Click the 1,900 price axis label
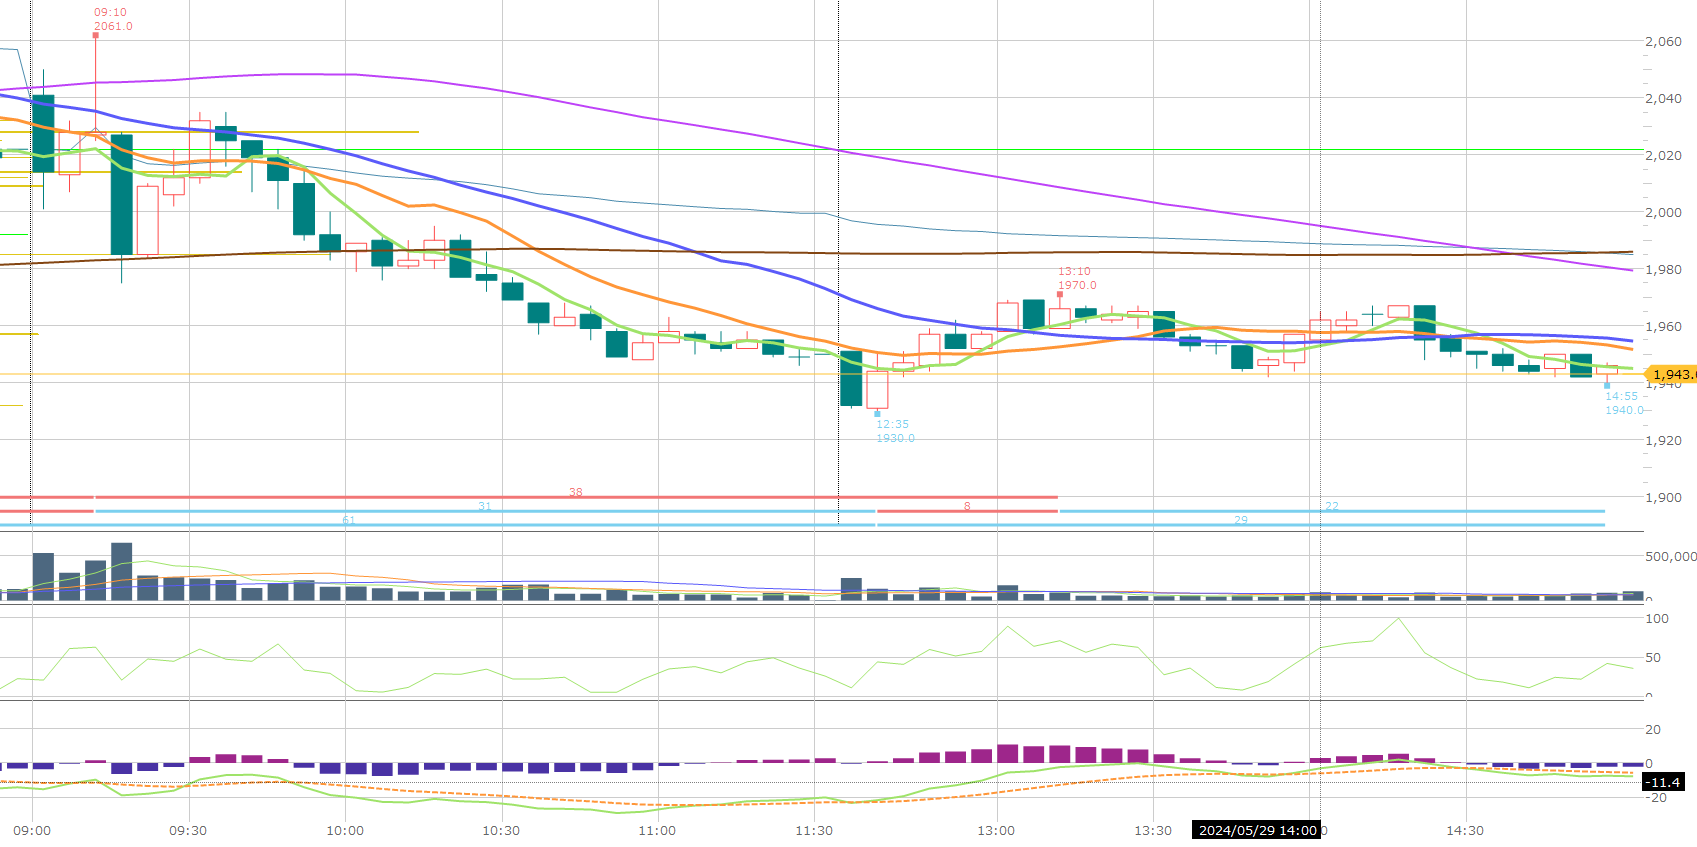Image resolution: width=1697 pixels, height=847 pixels. (1663, 497)
